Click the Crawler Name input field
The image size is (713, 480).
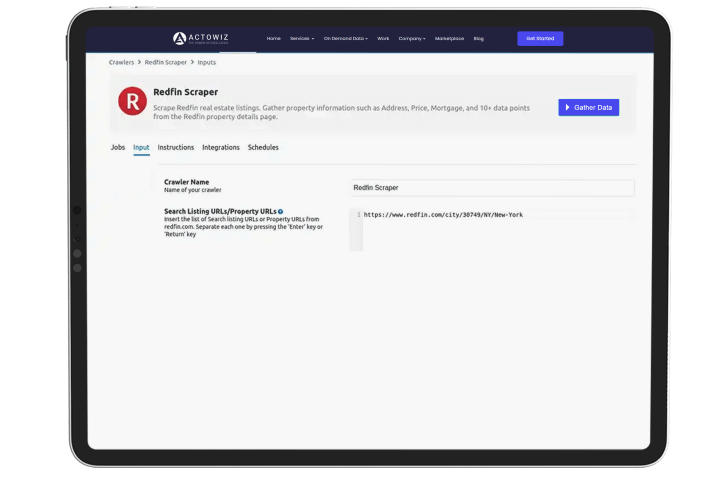492,188
